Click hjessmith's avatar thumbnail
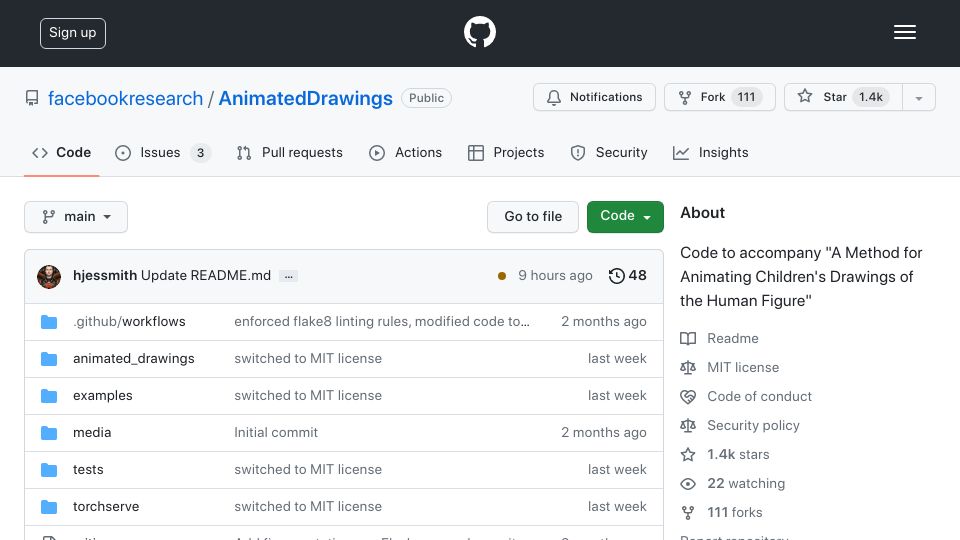Image resolution: width=960 pixels, height=540 pixels. pos(49,277)
